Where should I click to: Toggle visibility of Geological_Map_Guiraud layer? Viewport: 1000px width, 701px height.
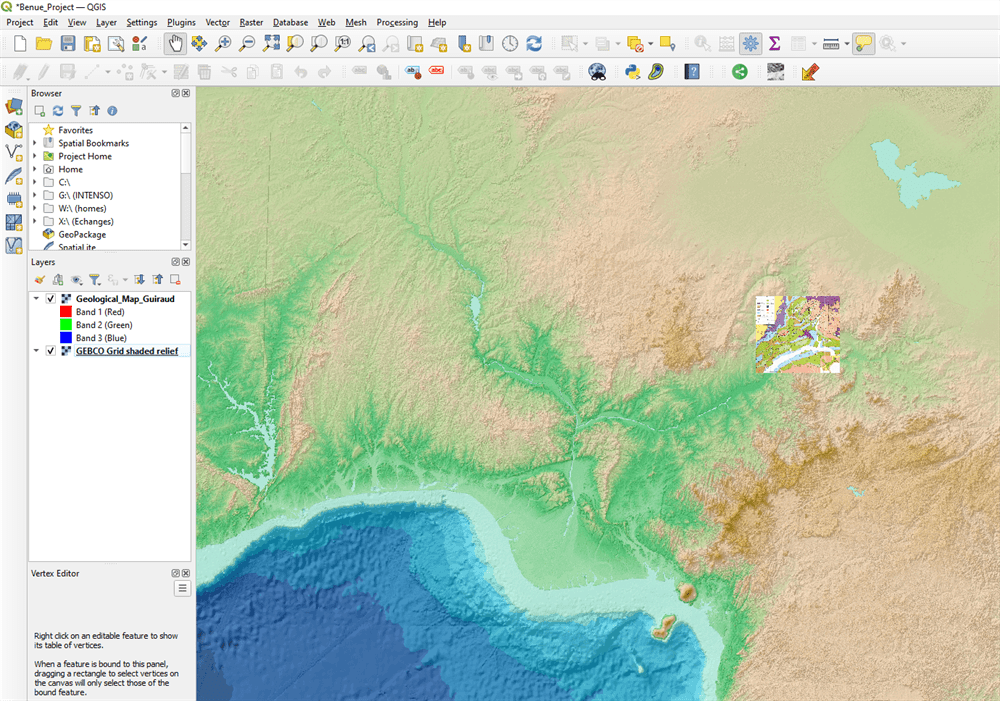pos(50,299)
